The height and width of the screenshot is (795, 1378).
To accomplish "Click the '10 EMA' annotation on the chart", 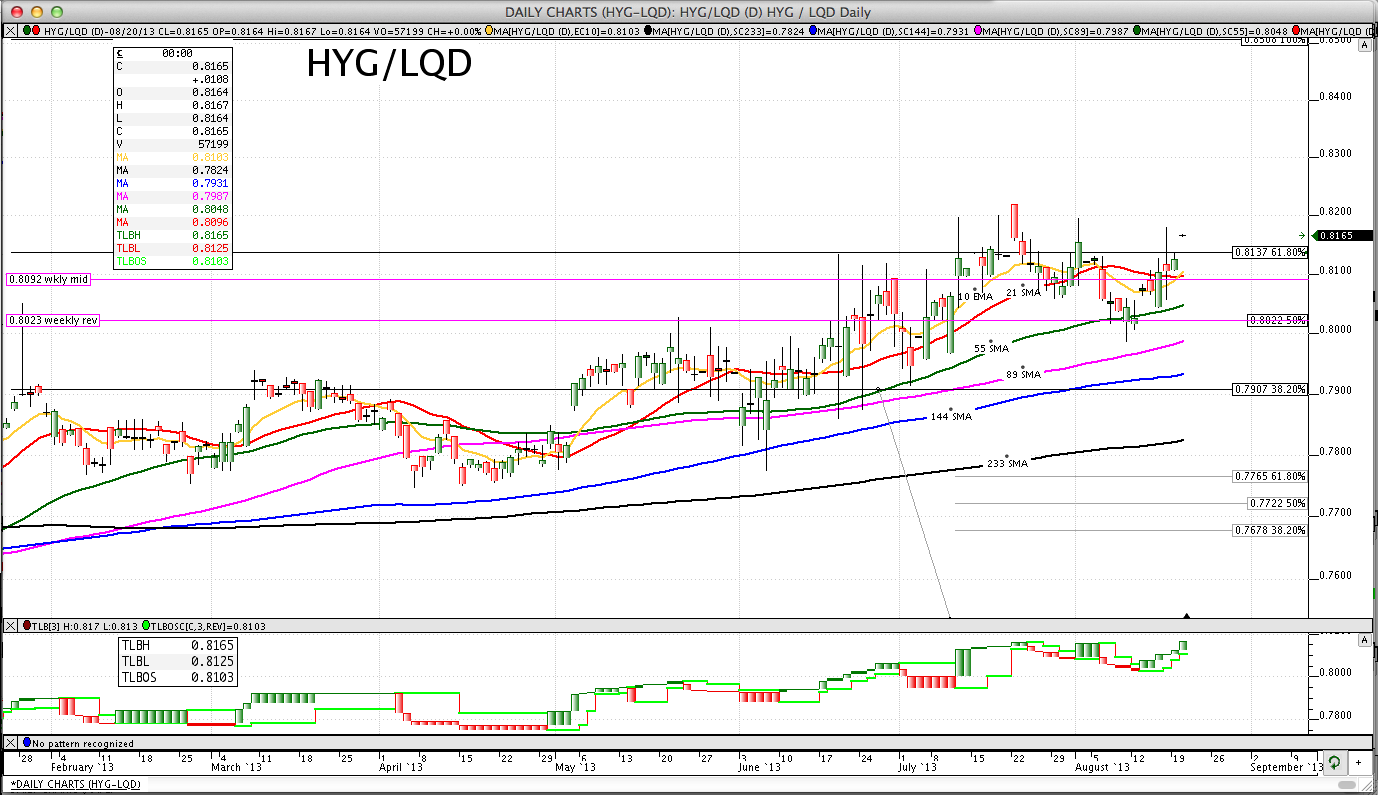I will (x=976, y=297).
